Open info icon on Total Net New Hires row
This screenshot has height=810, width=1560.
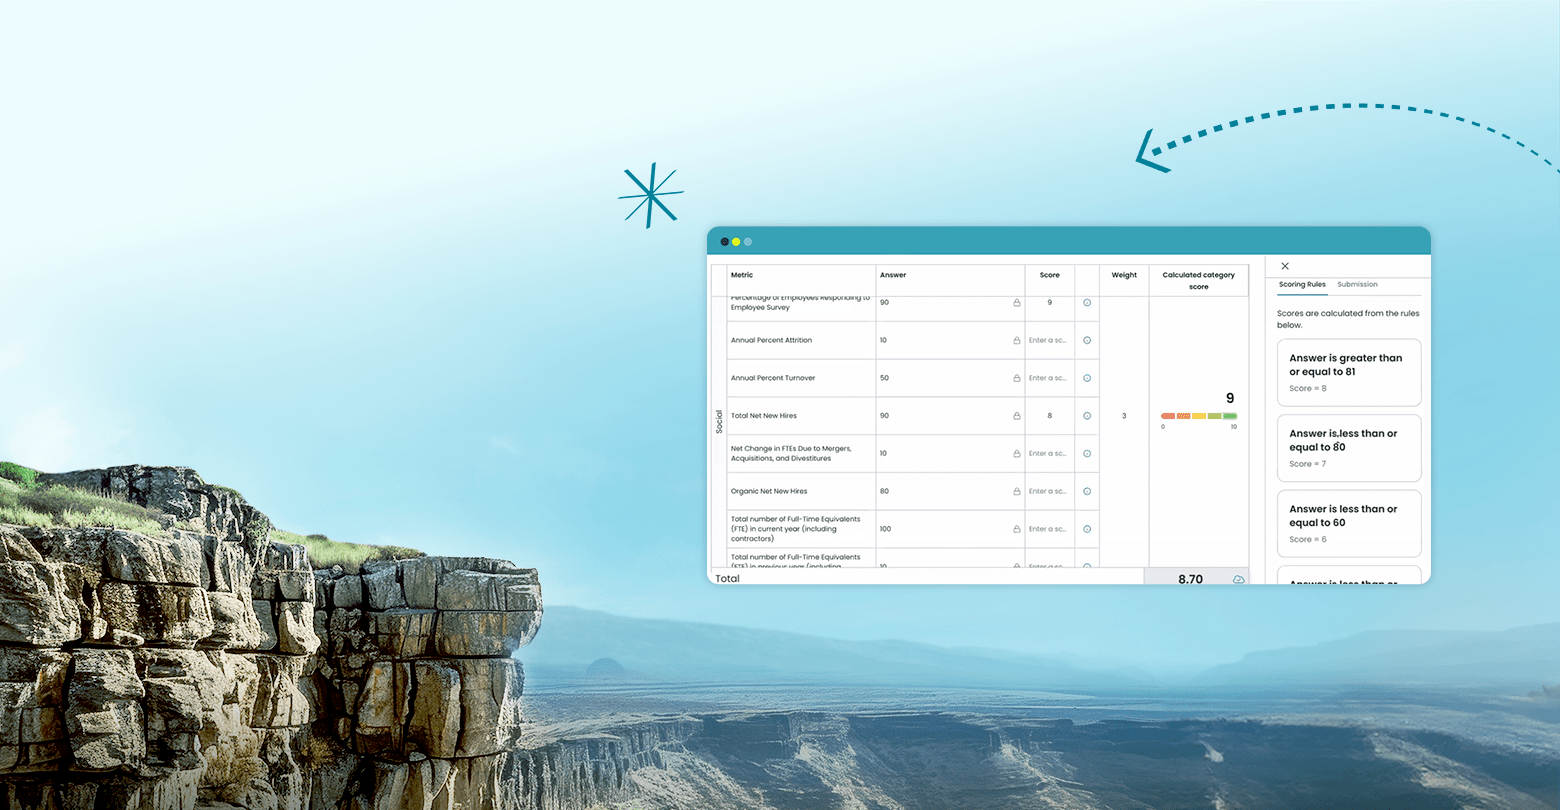pyautogui.click(x=1087, y=416)
